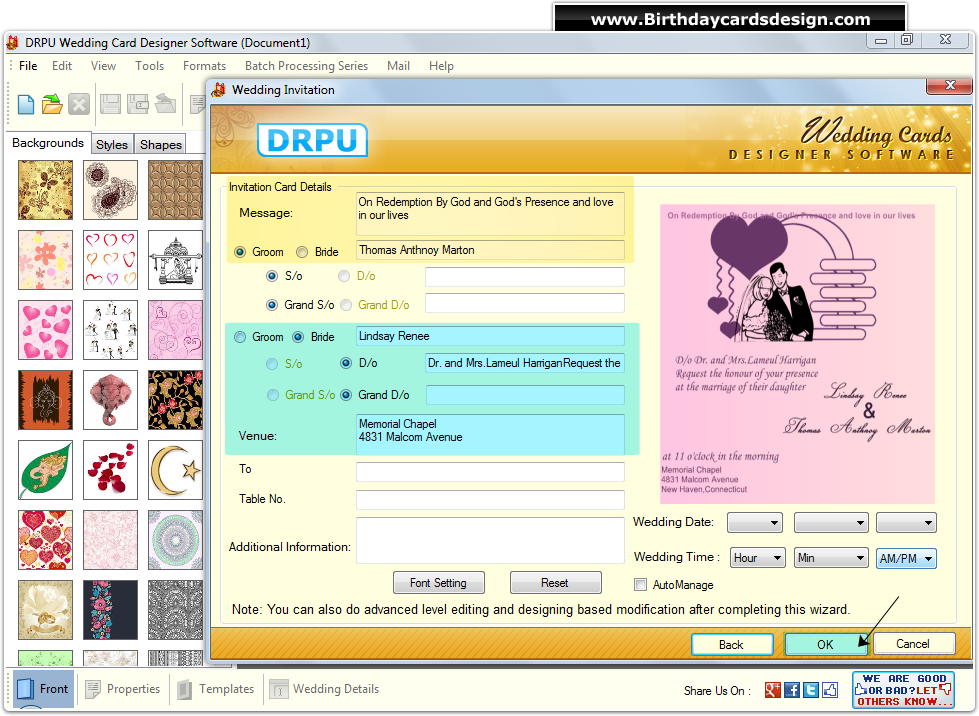The image size is (979, 716).
Task: Select Groom radio beside Thomas Anthnoy Marton
Action: (x=240, y=252)
